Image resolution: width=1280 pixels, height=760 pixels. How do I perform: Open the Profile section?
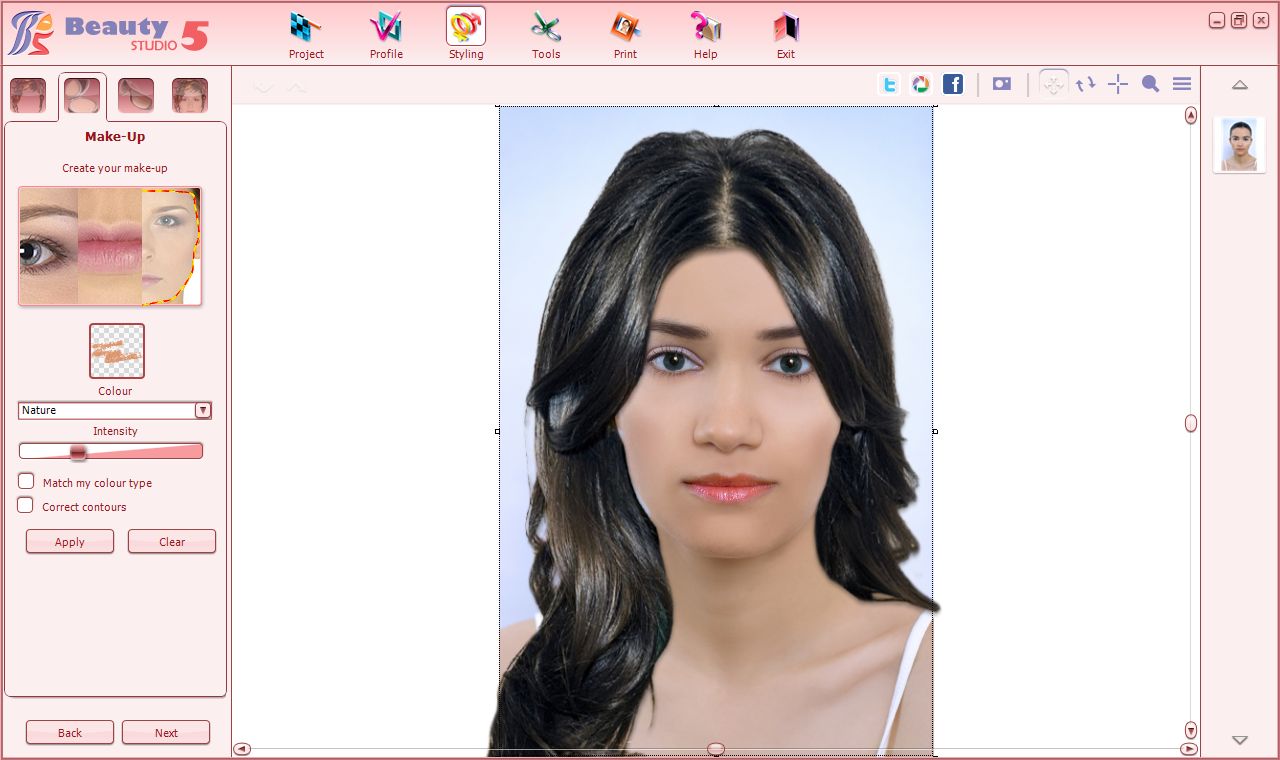386,35
